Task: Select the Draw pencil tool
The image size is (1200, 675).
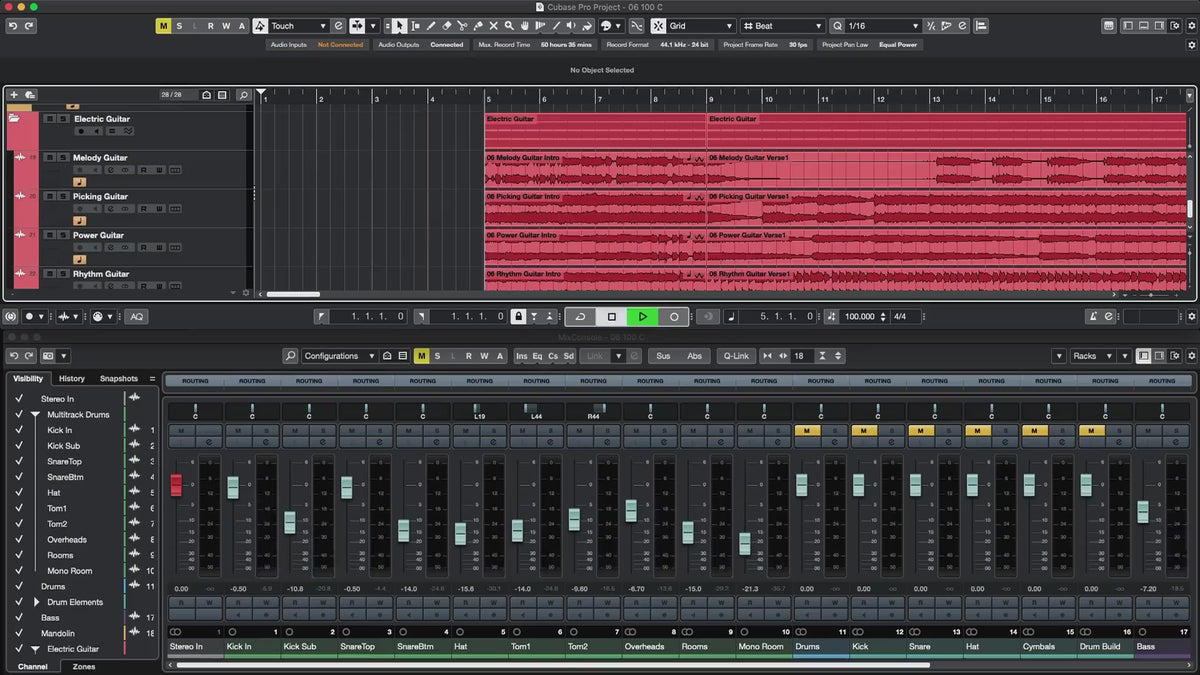Action: [x=431, y=26]
